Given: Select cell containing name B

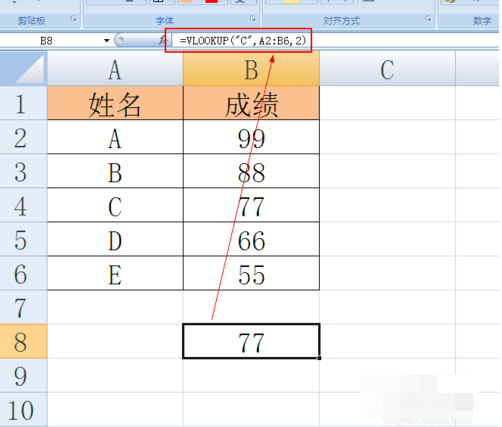Looking at the screenshot, I should [115, 171].
